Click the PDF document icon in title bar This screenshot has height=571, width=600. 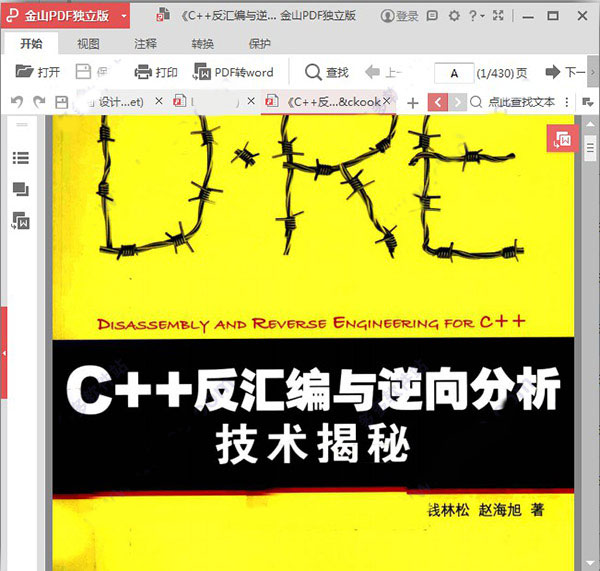tap(163, 15)
